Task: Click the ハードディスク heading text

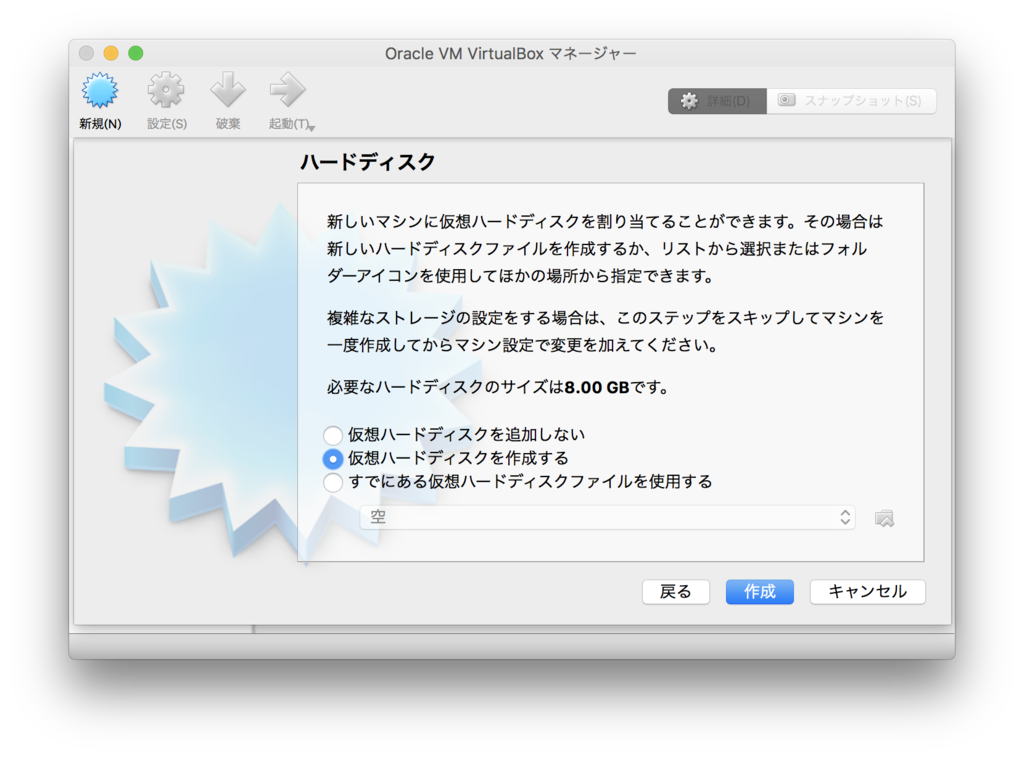Action: coord(368,161)
